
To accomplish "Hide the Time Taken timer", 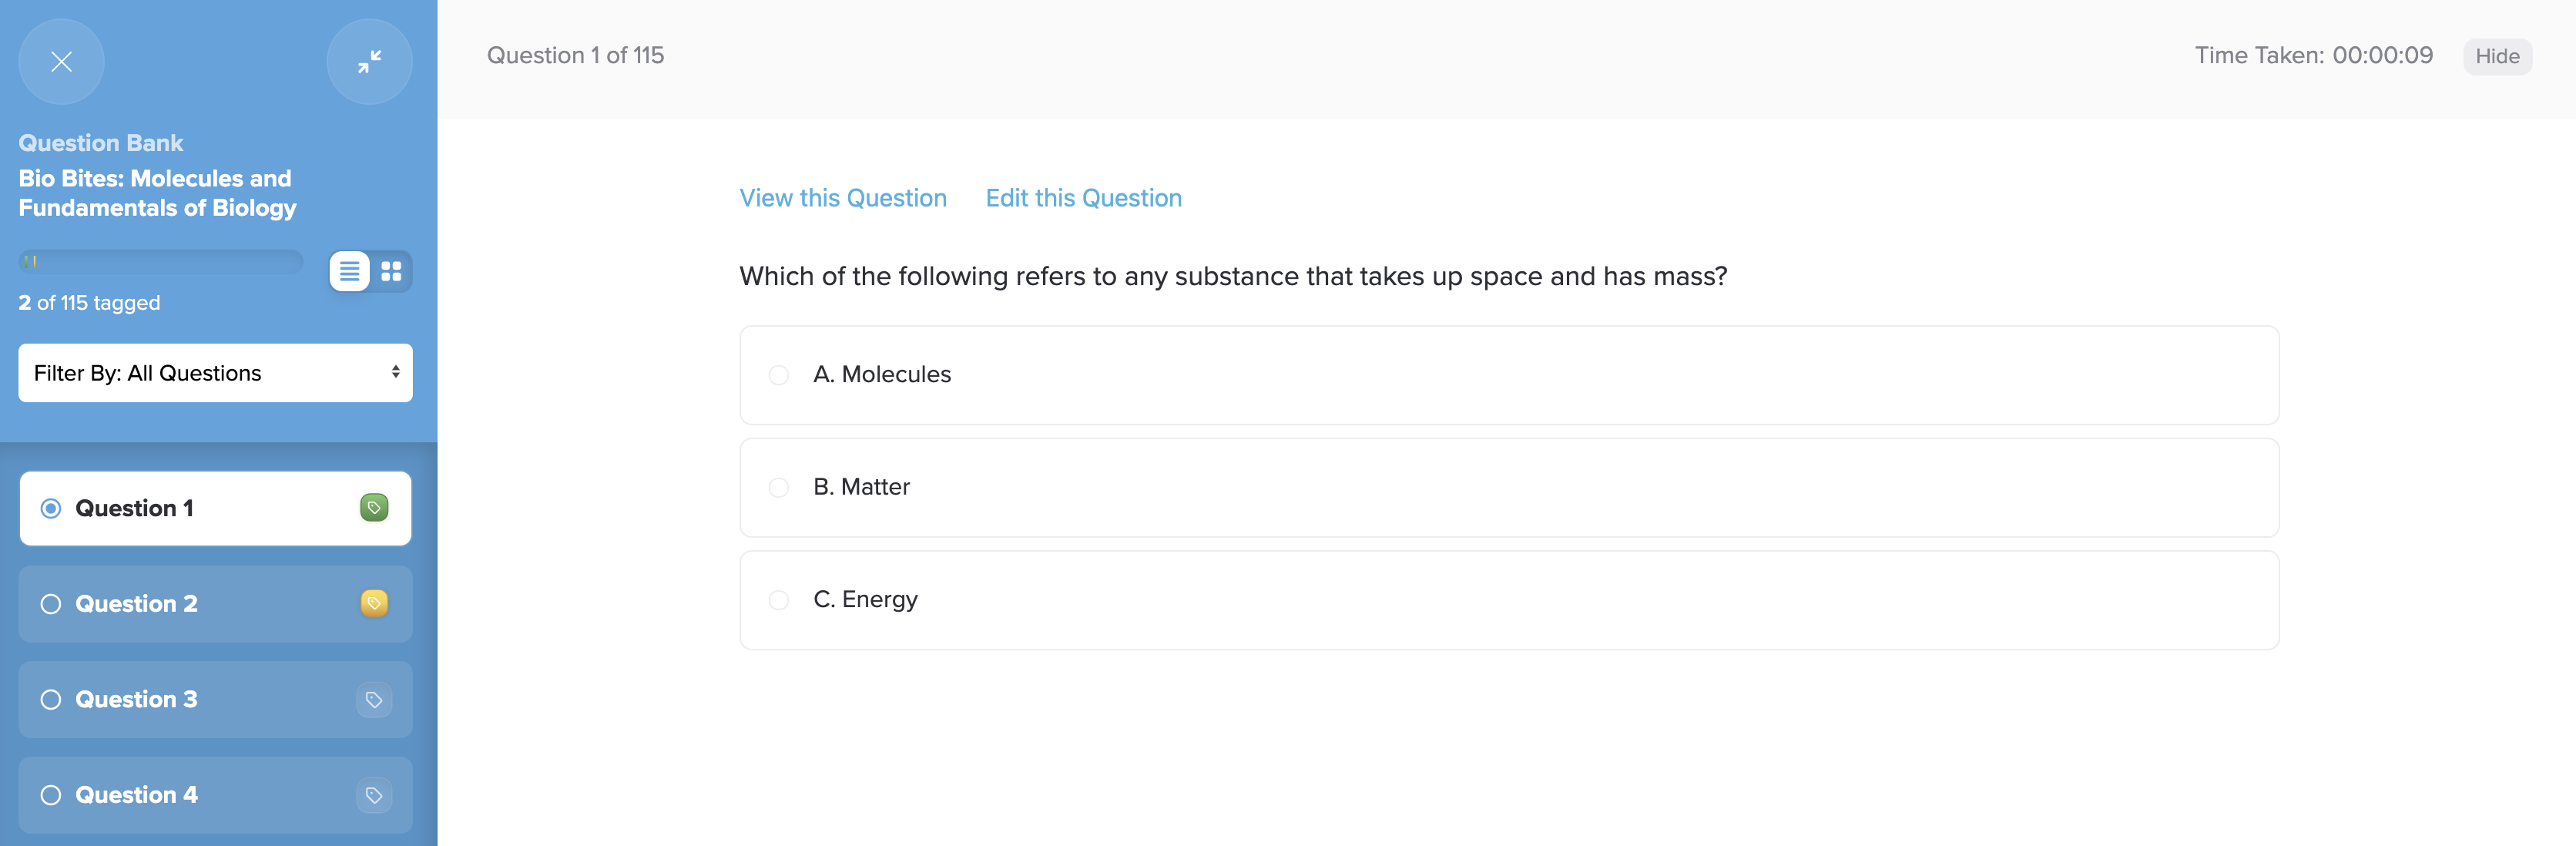I will click(2496, 57).
